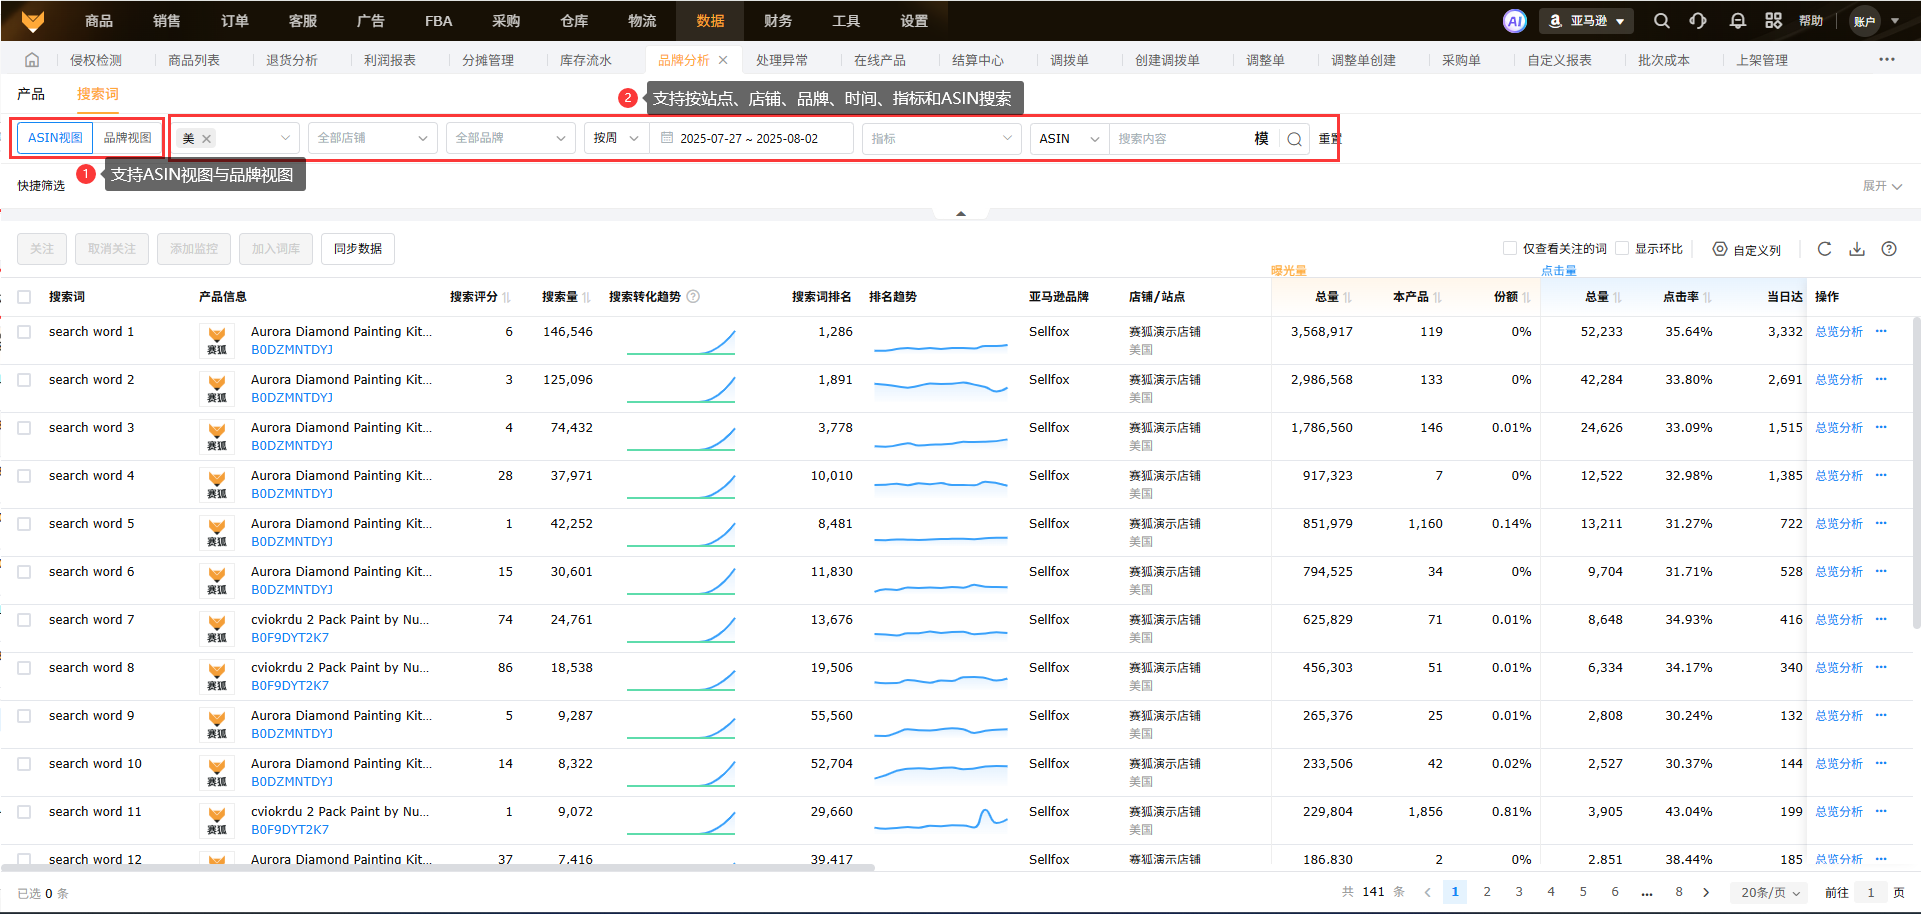Open the AI assistant icon
The image size is (1921, 914).
pos(1515,21)
